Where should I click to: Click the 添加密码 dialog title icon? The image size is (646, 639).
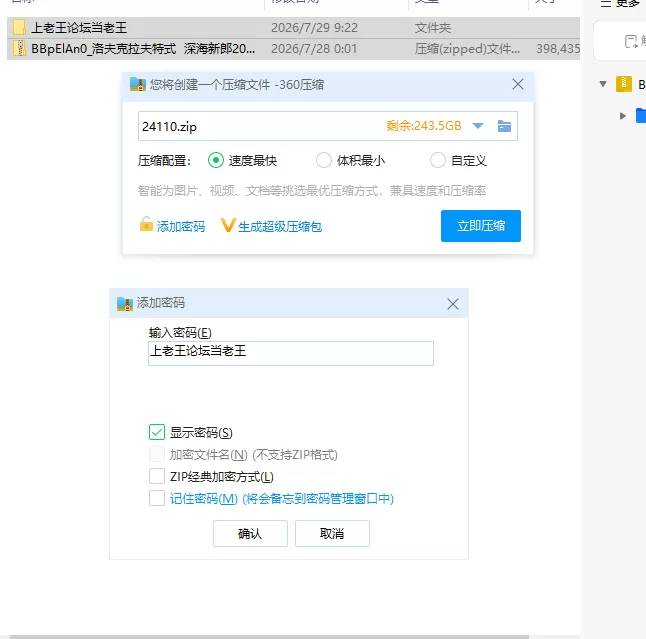coord(125,304)
